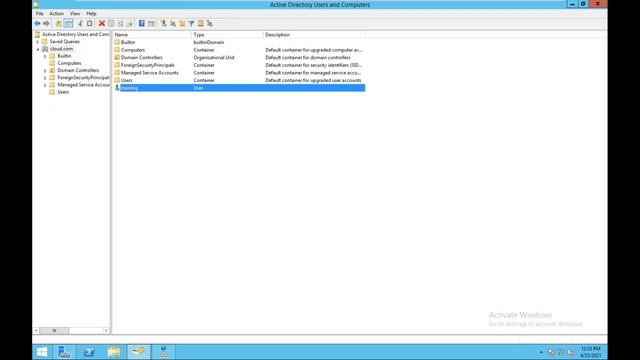Sort by the Name column header
Screen dimensions: 640x360
(151, 35)
